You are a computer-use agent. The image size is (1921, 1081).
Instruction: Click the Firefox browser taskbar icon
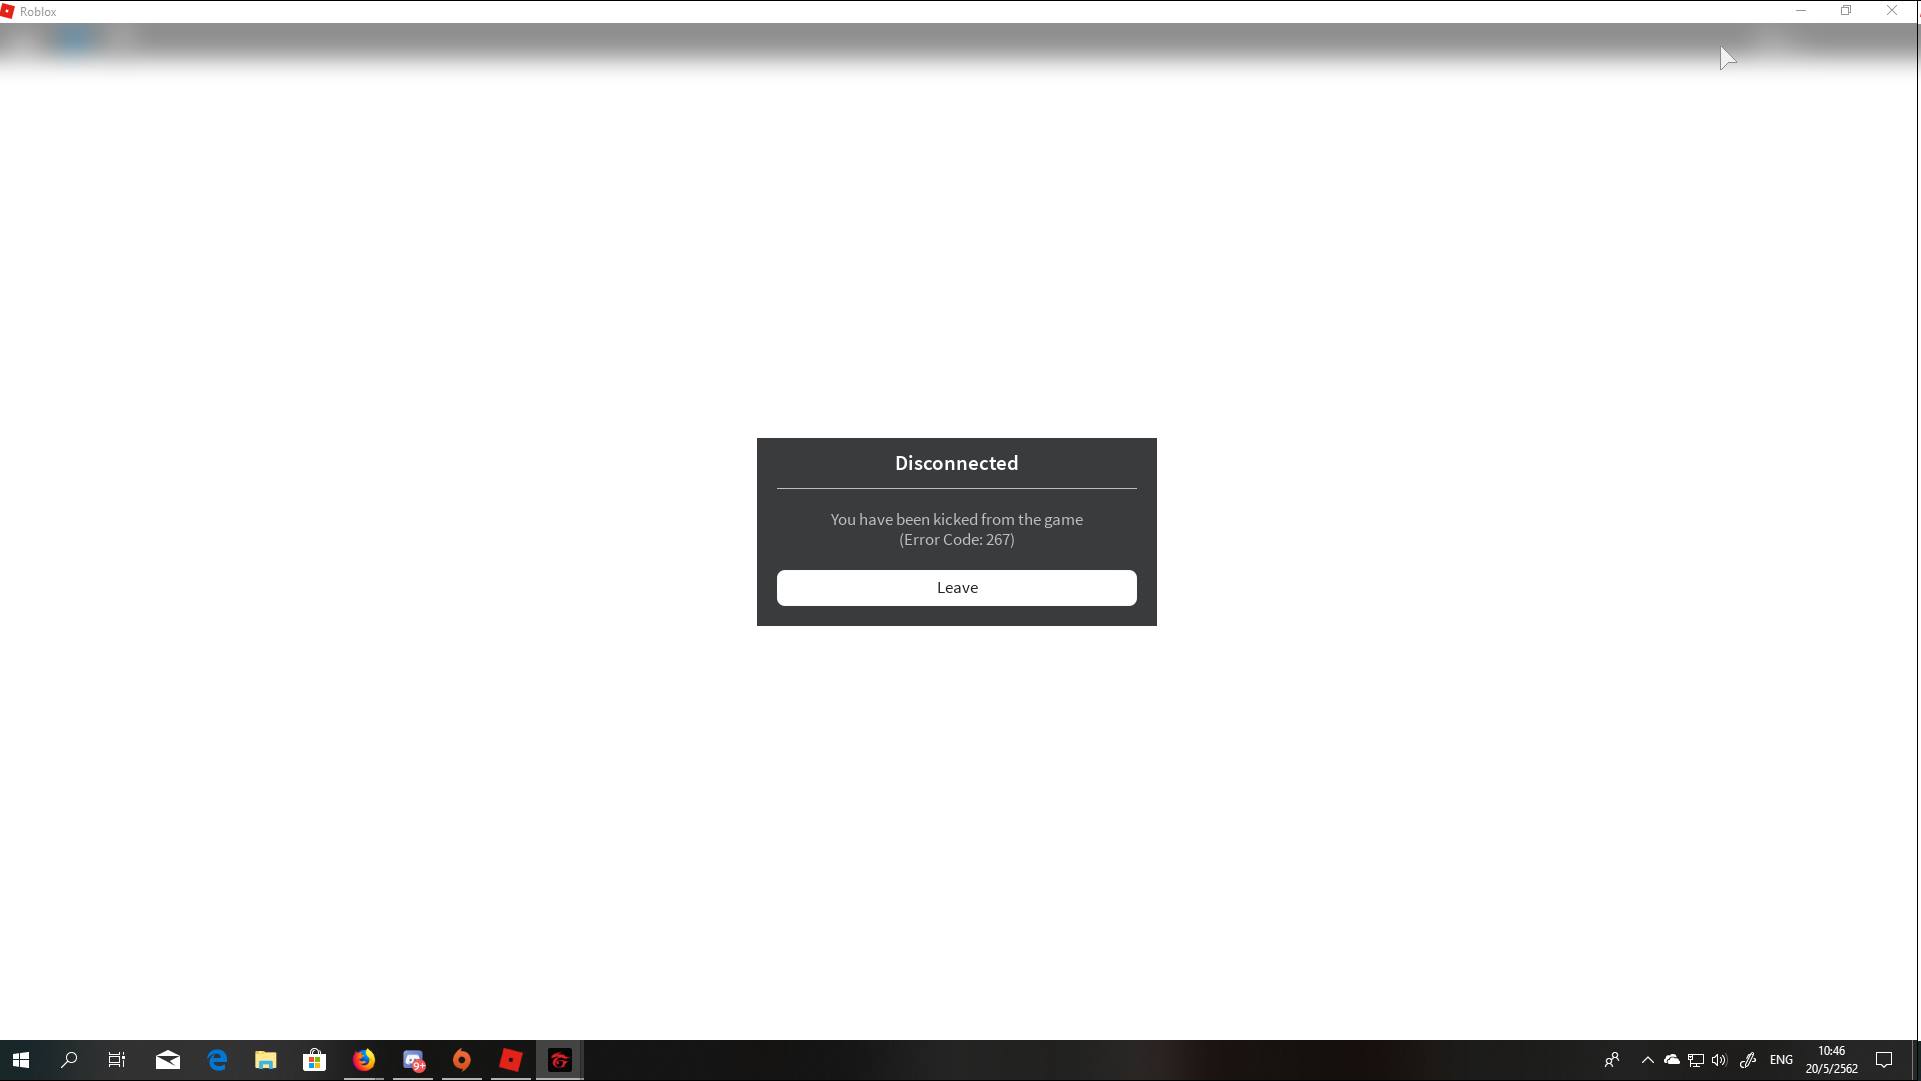pos(363,1060)
